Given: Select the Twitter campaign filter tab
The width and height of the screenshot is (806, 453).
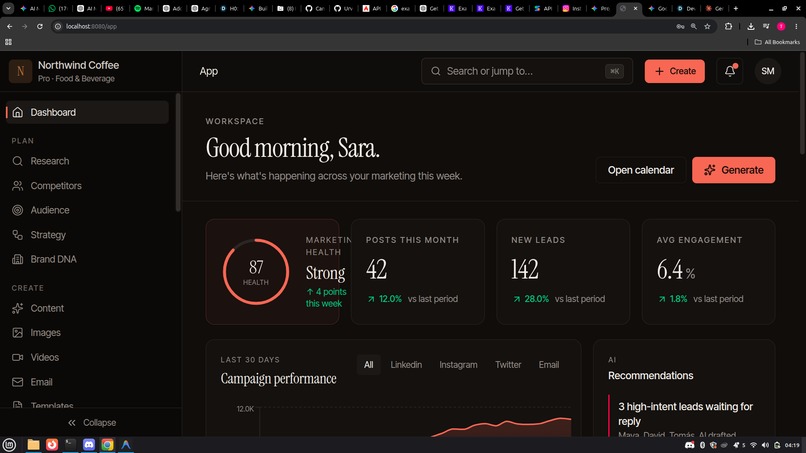Looking at the screenshot, I should pos(508,365).
